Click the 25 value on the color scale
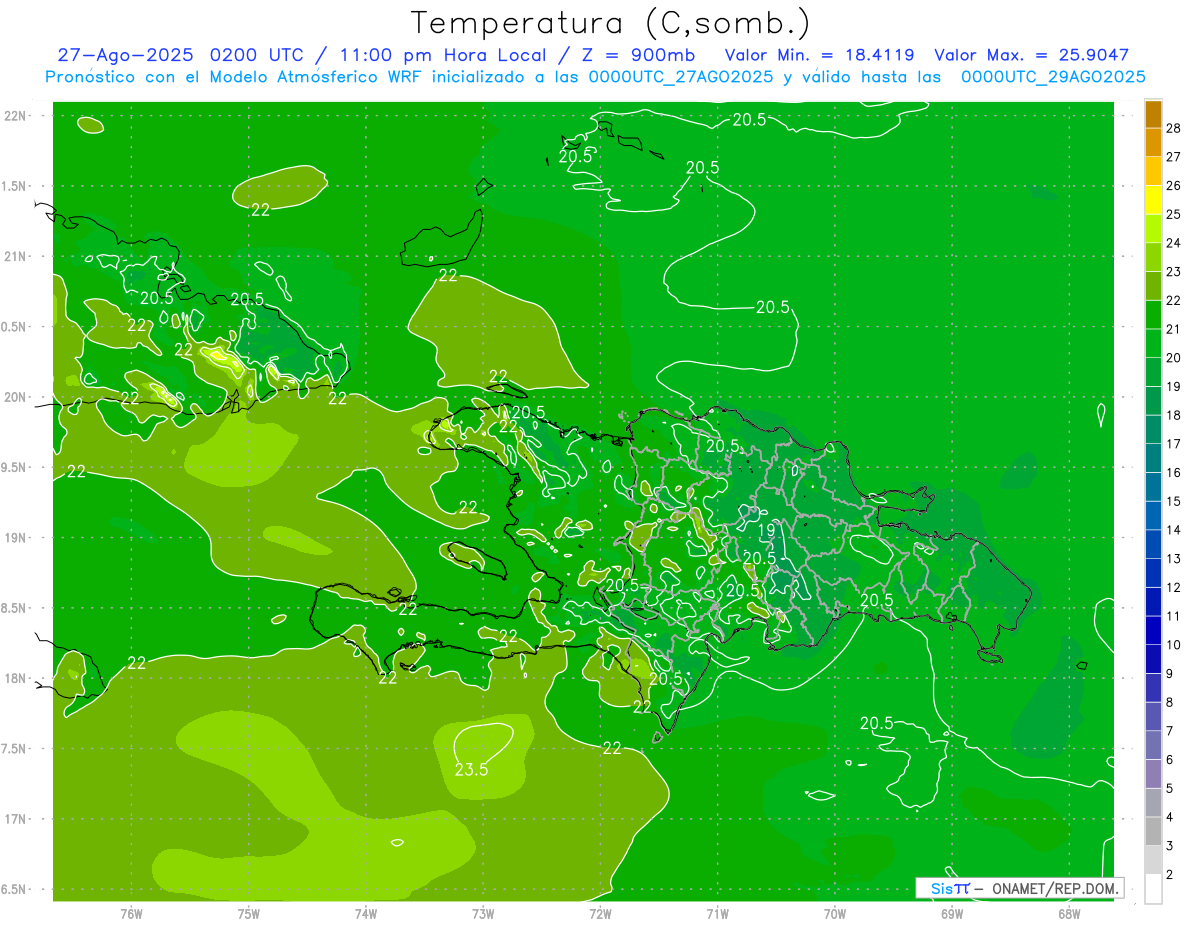The height and width of the screenshot is (927, 1200). point(1174,214)
